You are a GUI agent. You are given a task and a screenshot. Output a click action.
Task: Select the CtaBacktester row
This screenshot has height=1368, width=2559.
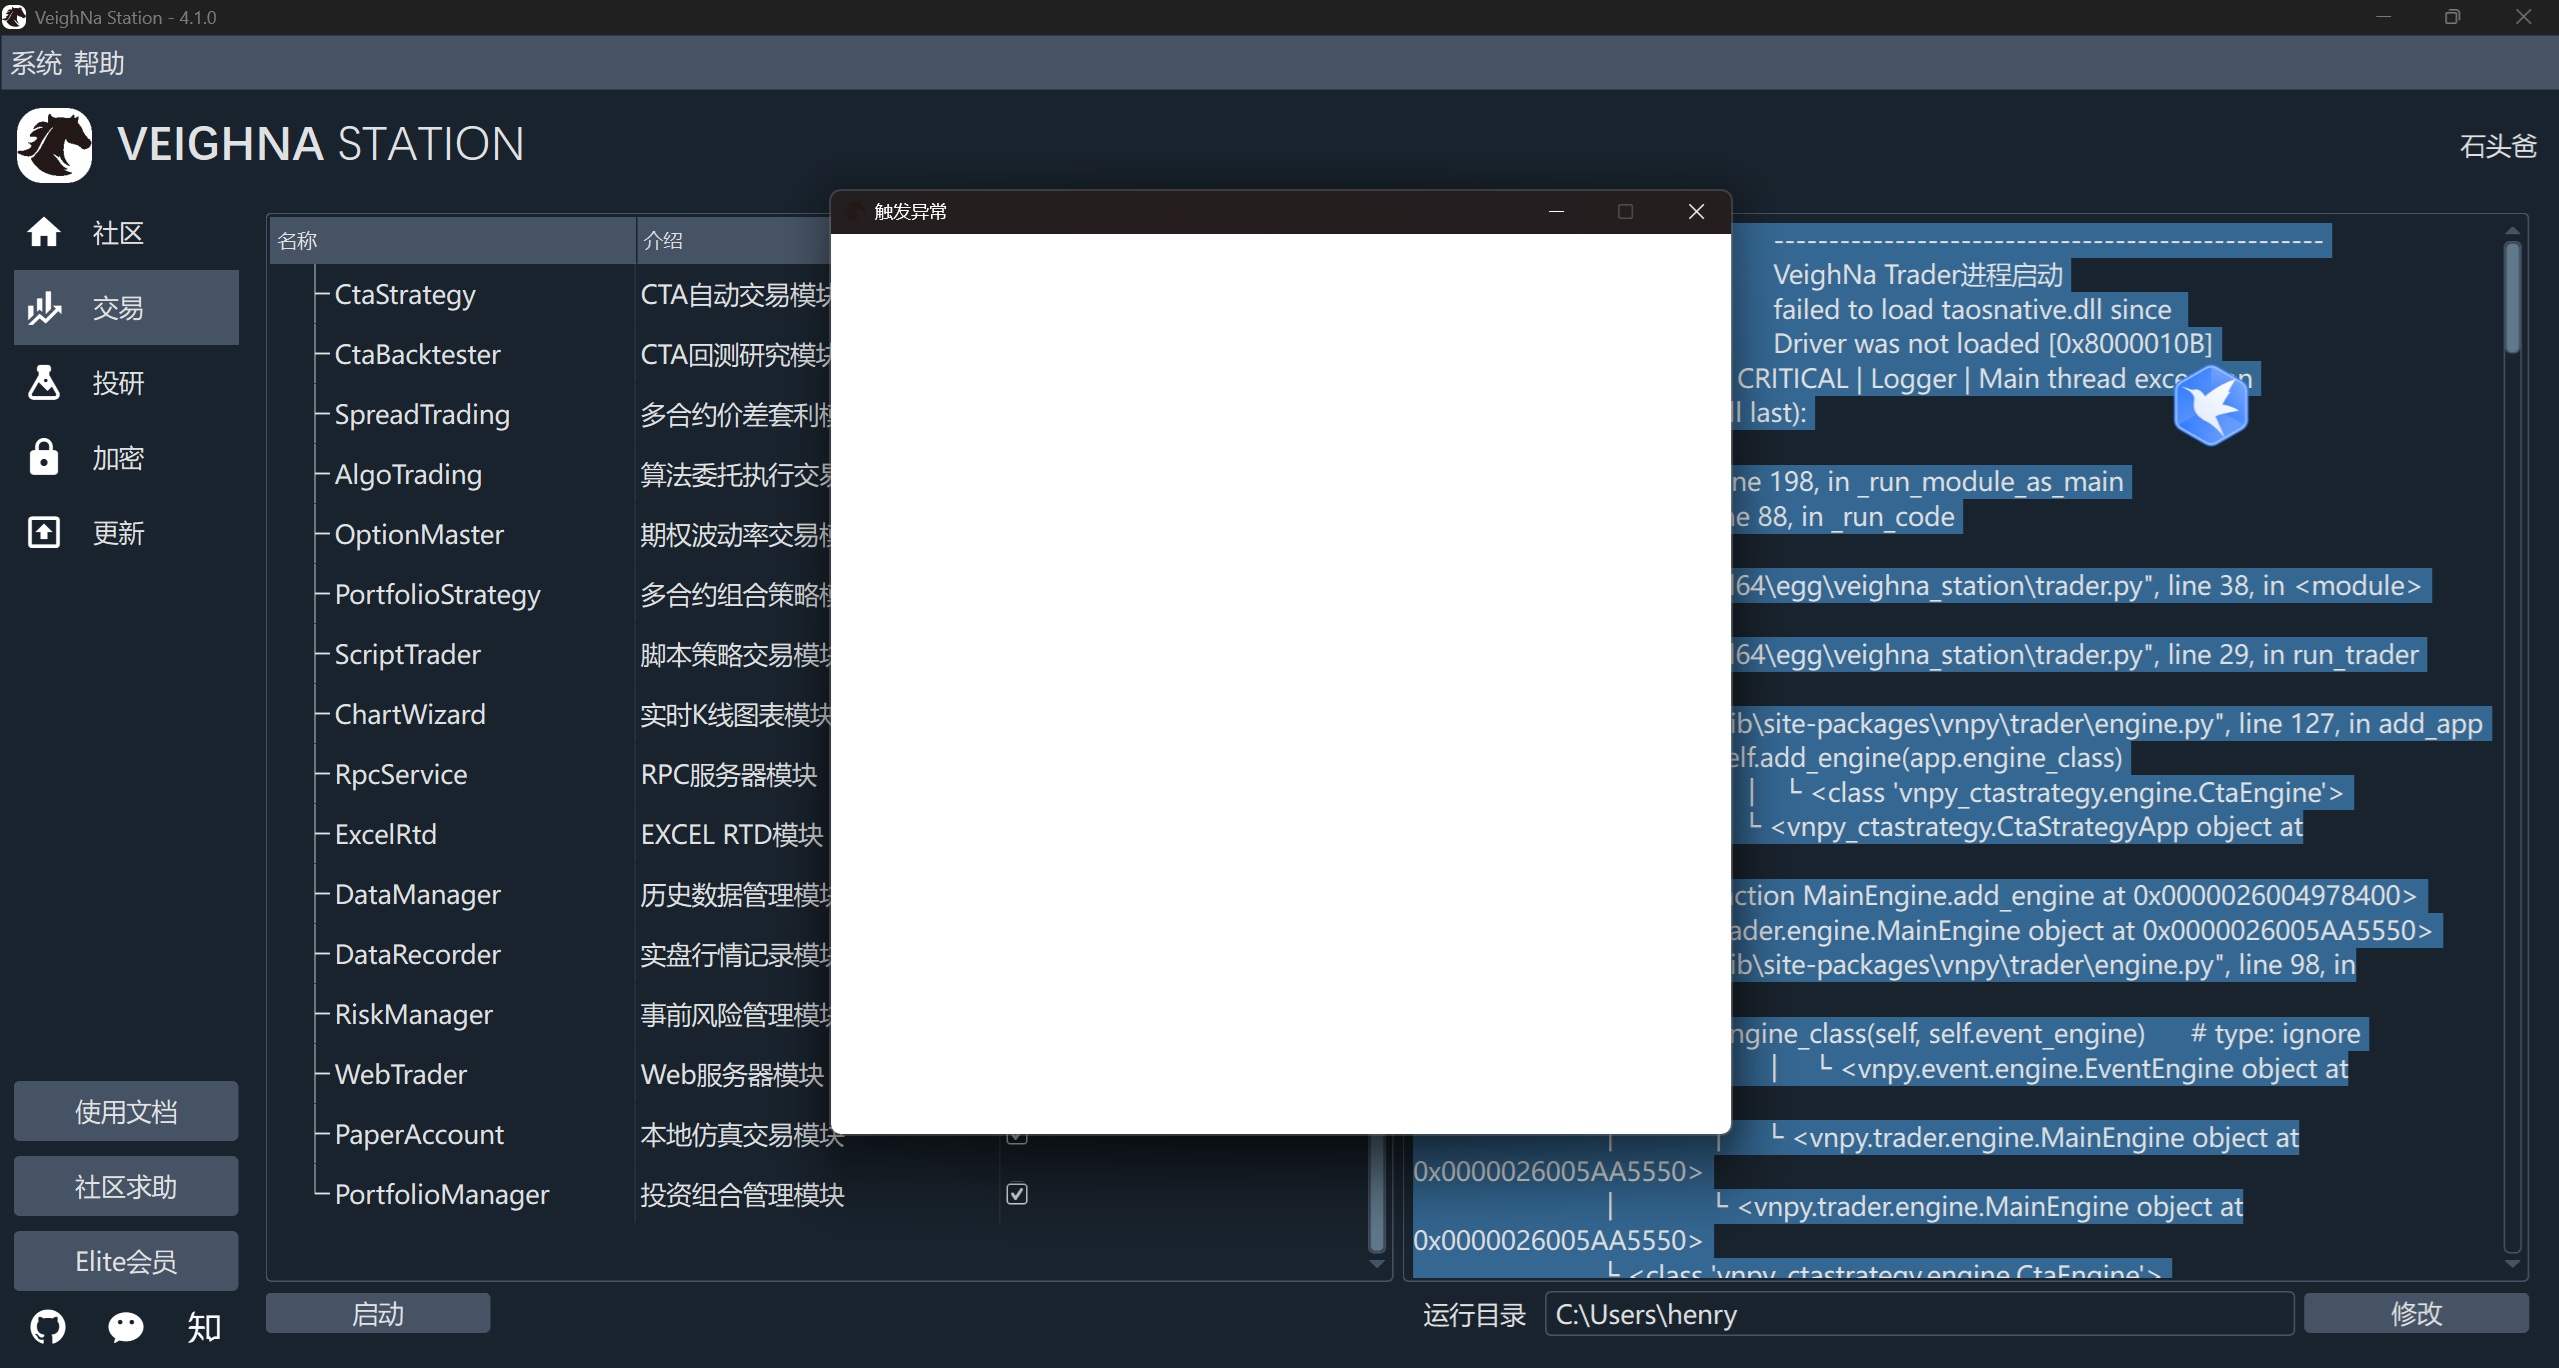click(x=417, y=354)
